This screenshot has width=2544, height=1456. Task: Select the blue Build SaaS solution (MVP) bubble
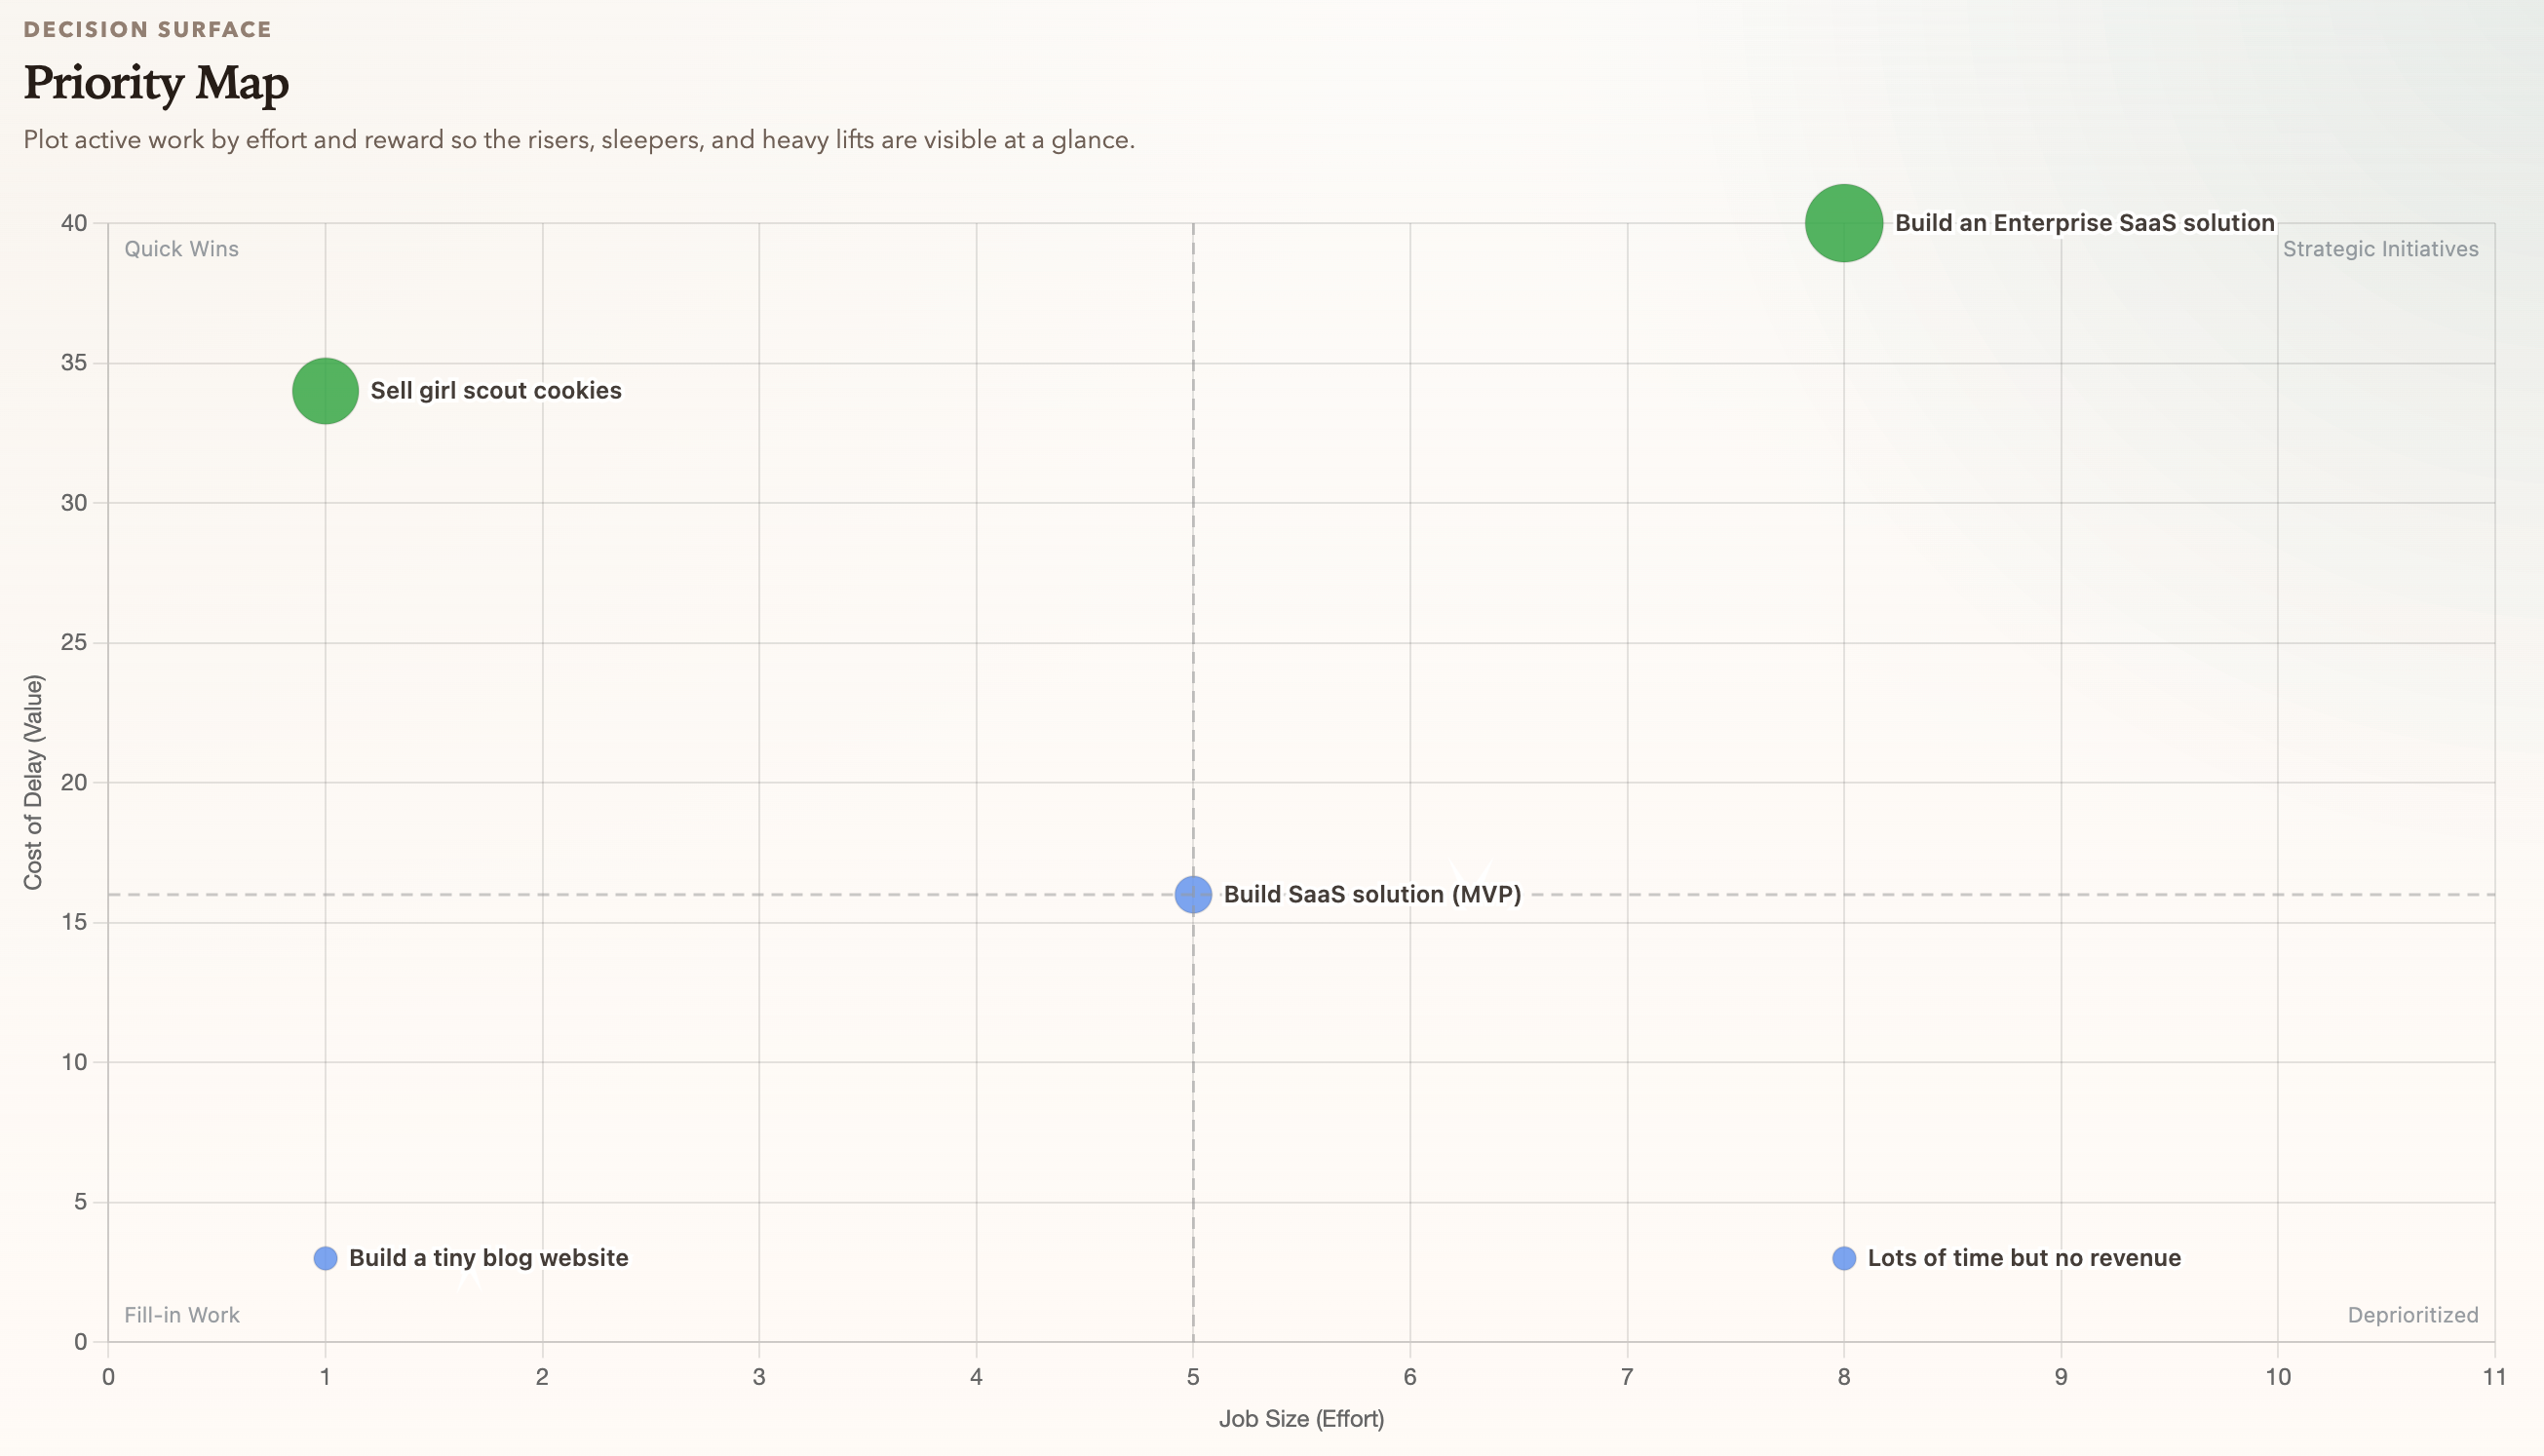(1192, 894)
